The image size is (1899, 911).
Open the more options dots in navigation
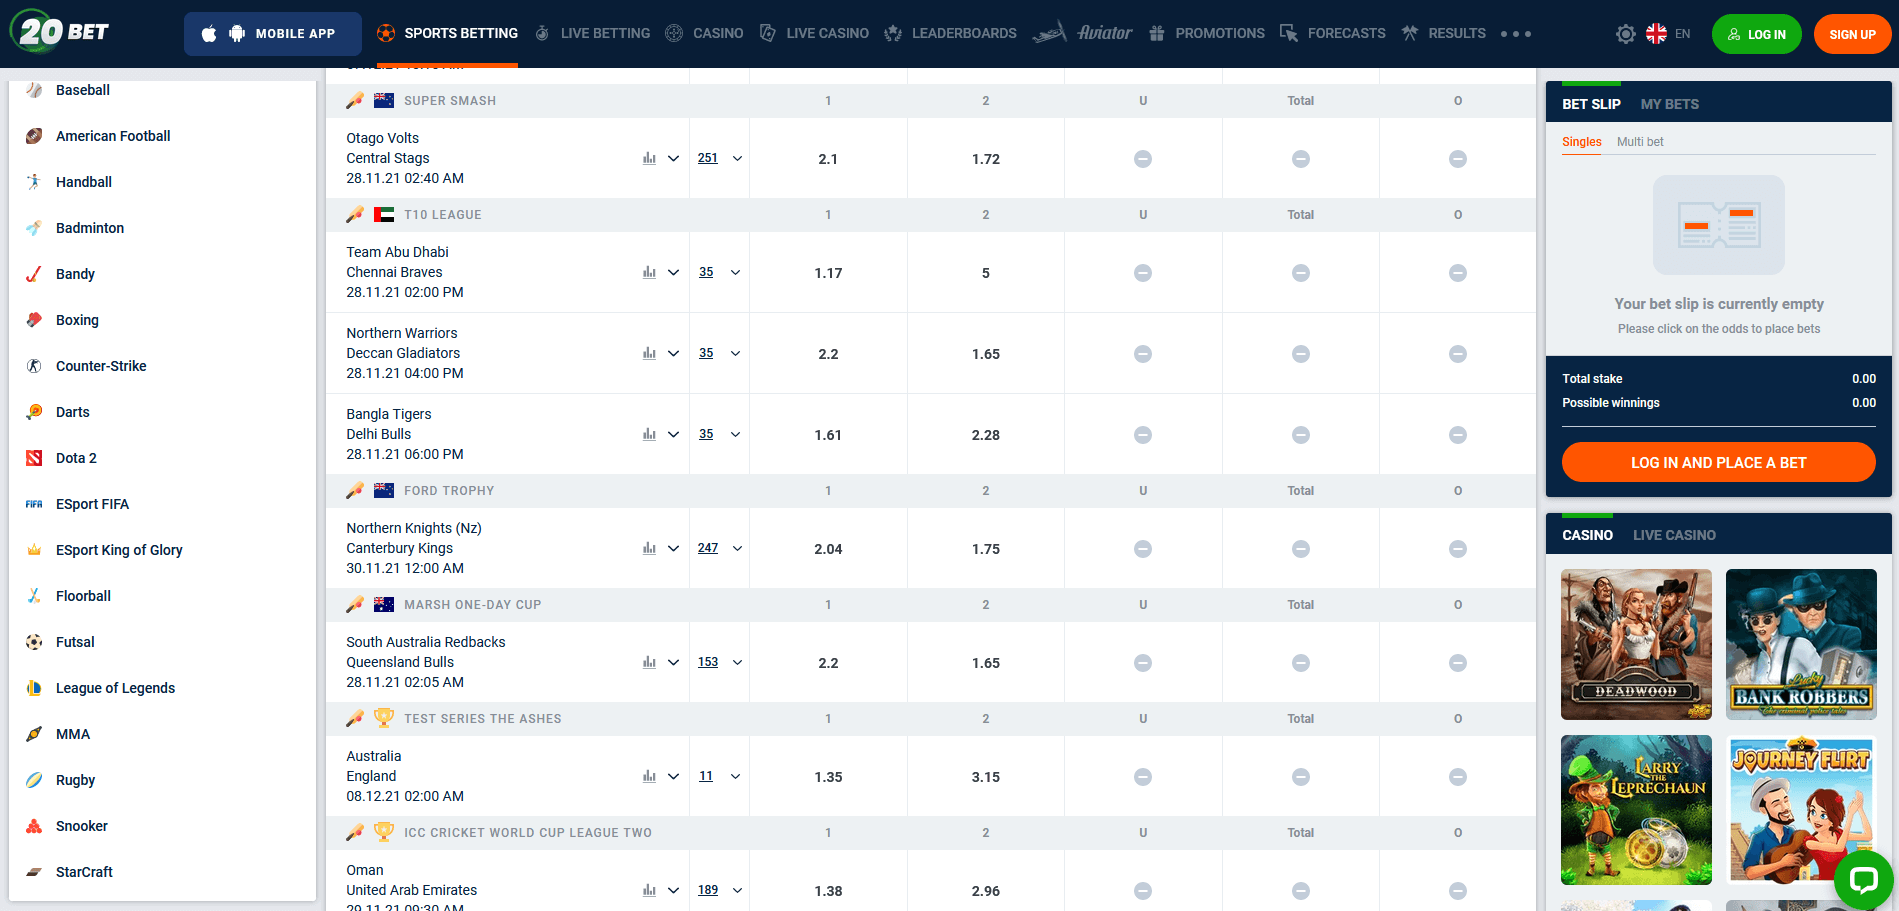click(x=1516, y=34)
